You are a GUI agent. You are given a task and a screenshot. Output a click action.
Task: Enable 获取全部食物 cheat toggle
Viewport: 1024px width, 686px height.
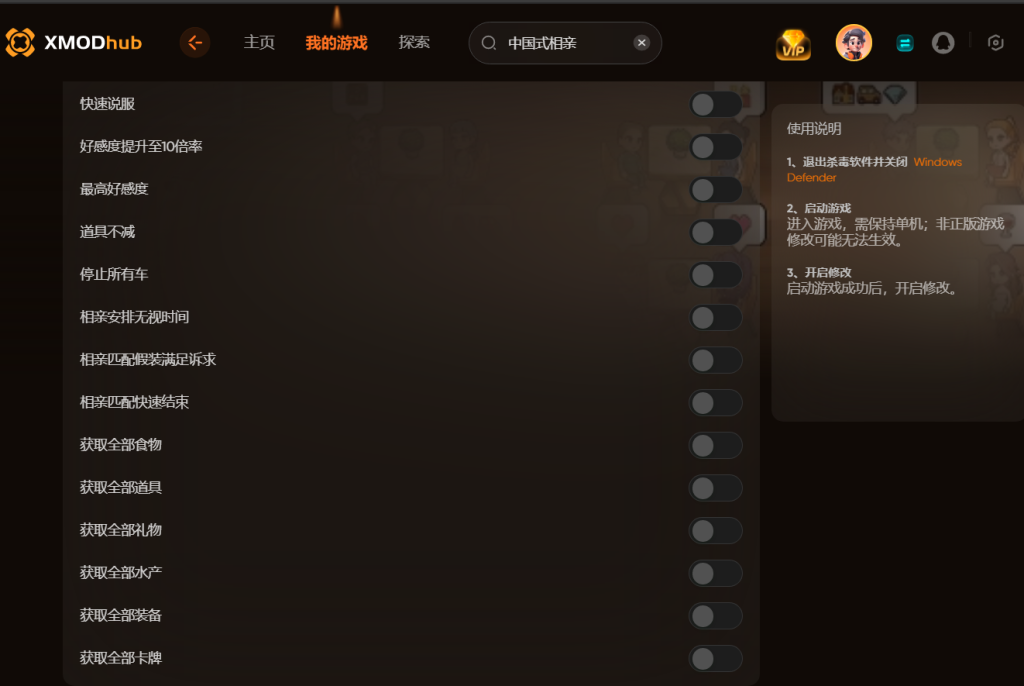(716, 446)
